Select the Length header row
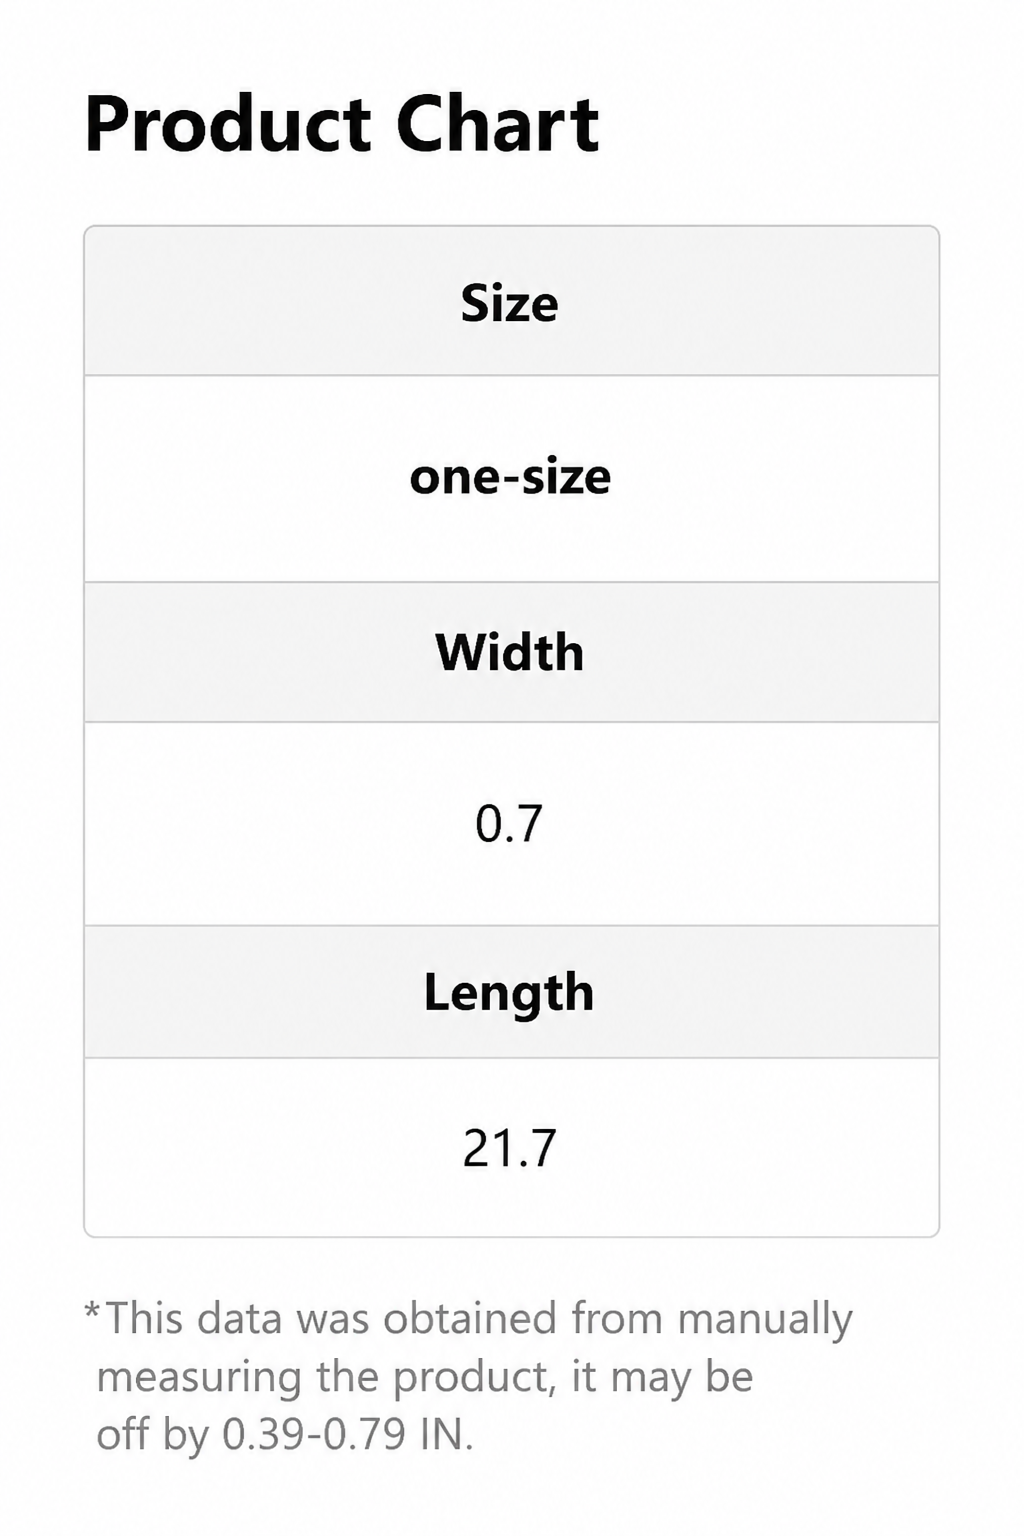The height and width of the screenshot is (1536, 1024). [511, 992]
